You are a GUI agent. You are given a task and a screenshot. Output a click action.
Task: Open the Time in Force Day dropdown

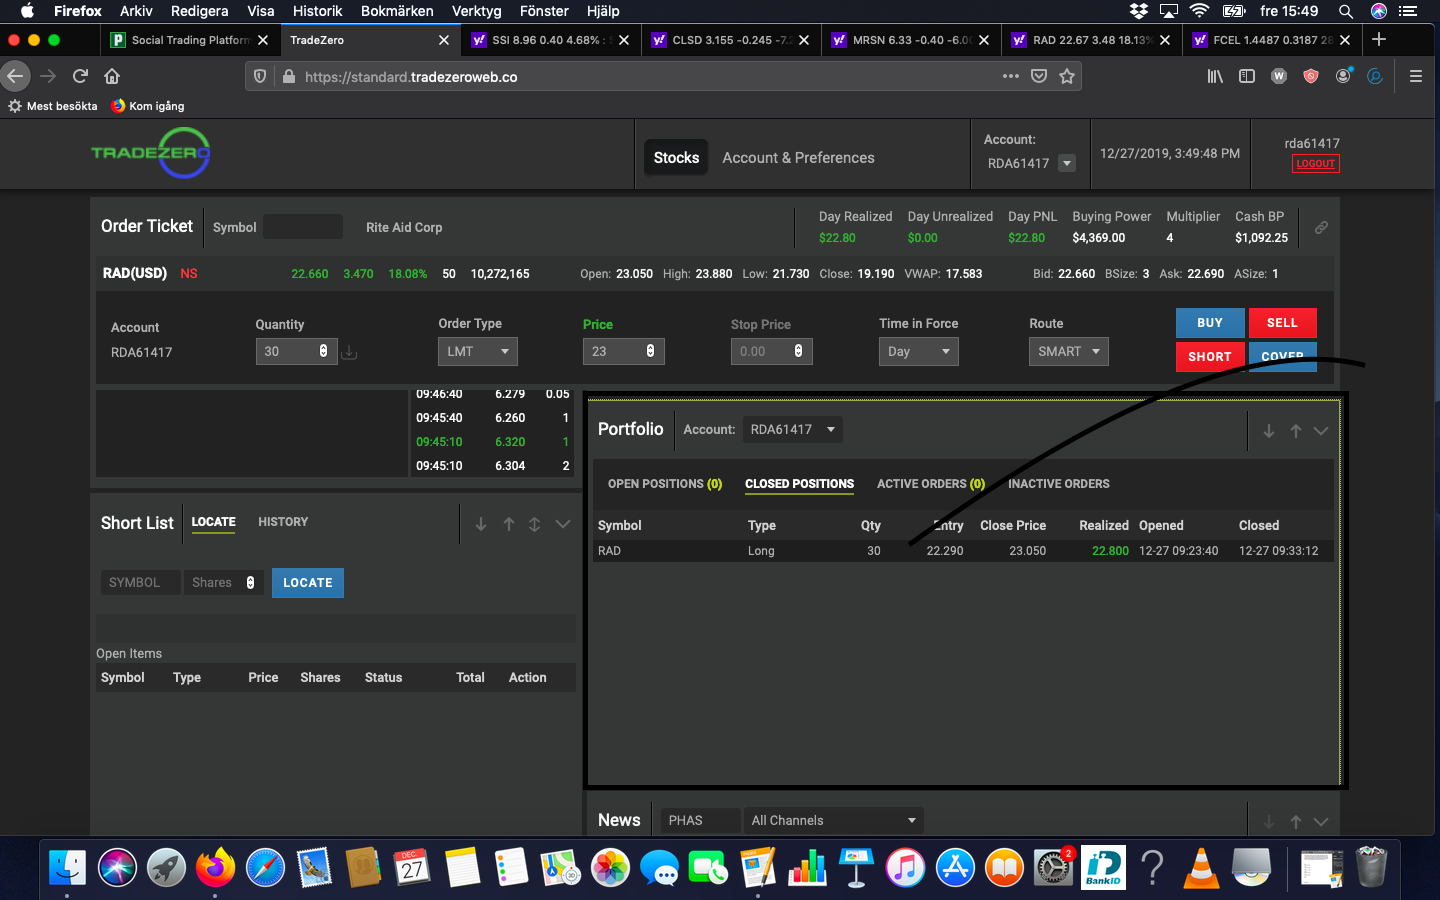pyautogui.click(x=918, y=352)
